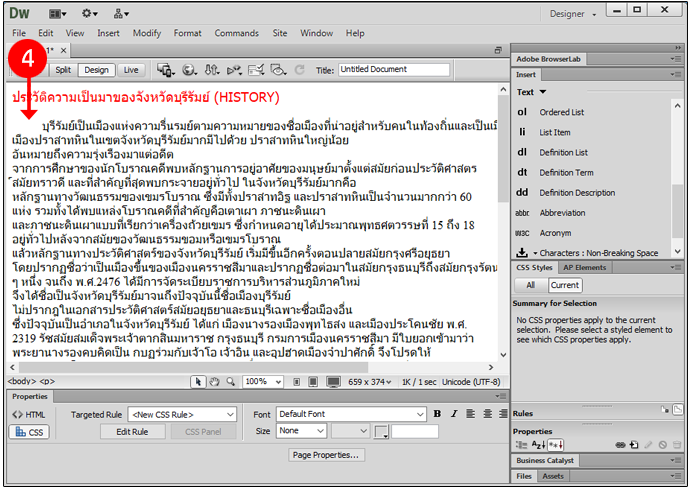
Task: Open the Font dropdown list
Action: [351, 414]
